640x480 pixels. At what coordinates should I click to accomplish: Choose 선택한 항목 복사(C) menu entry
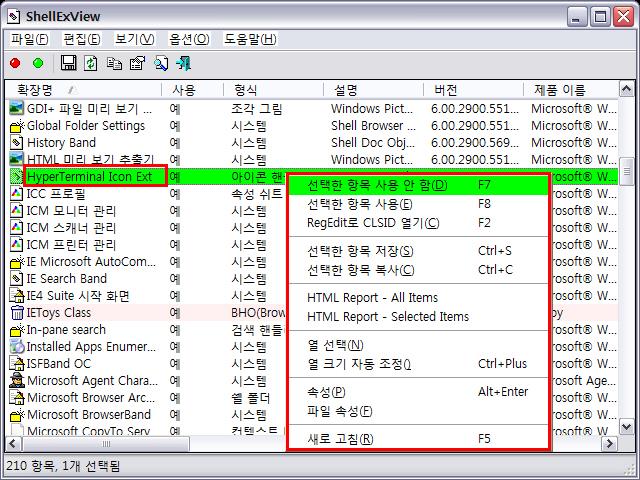coord(418,270)
